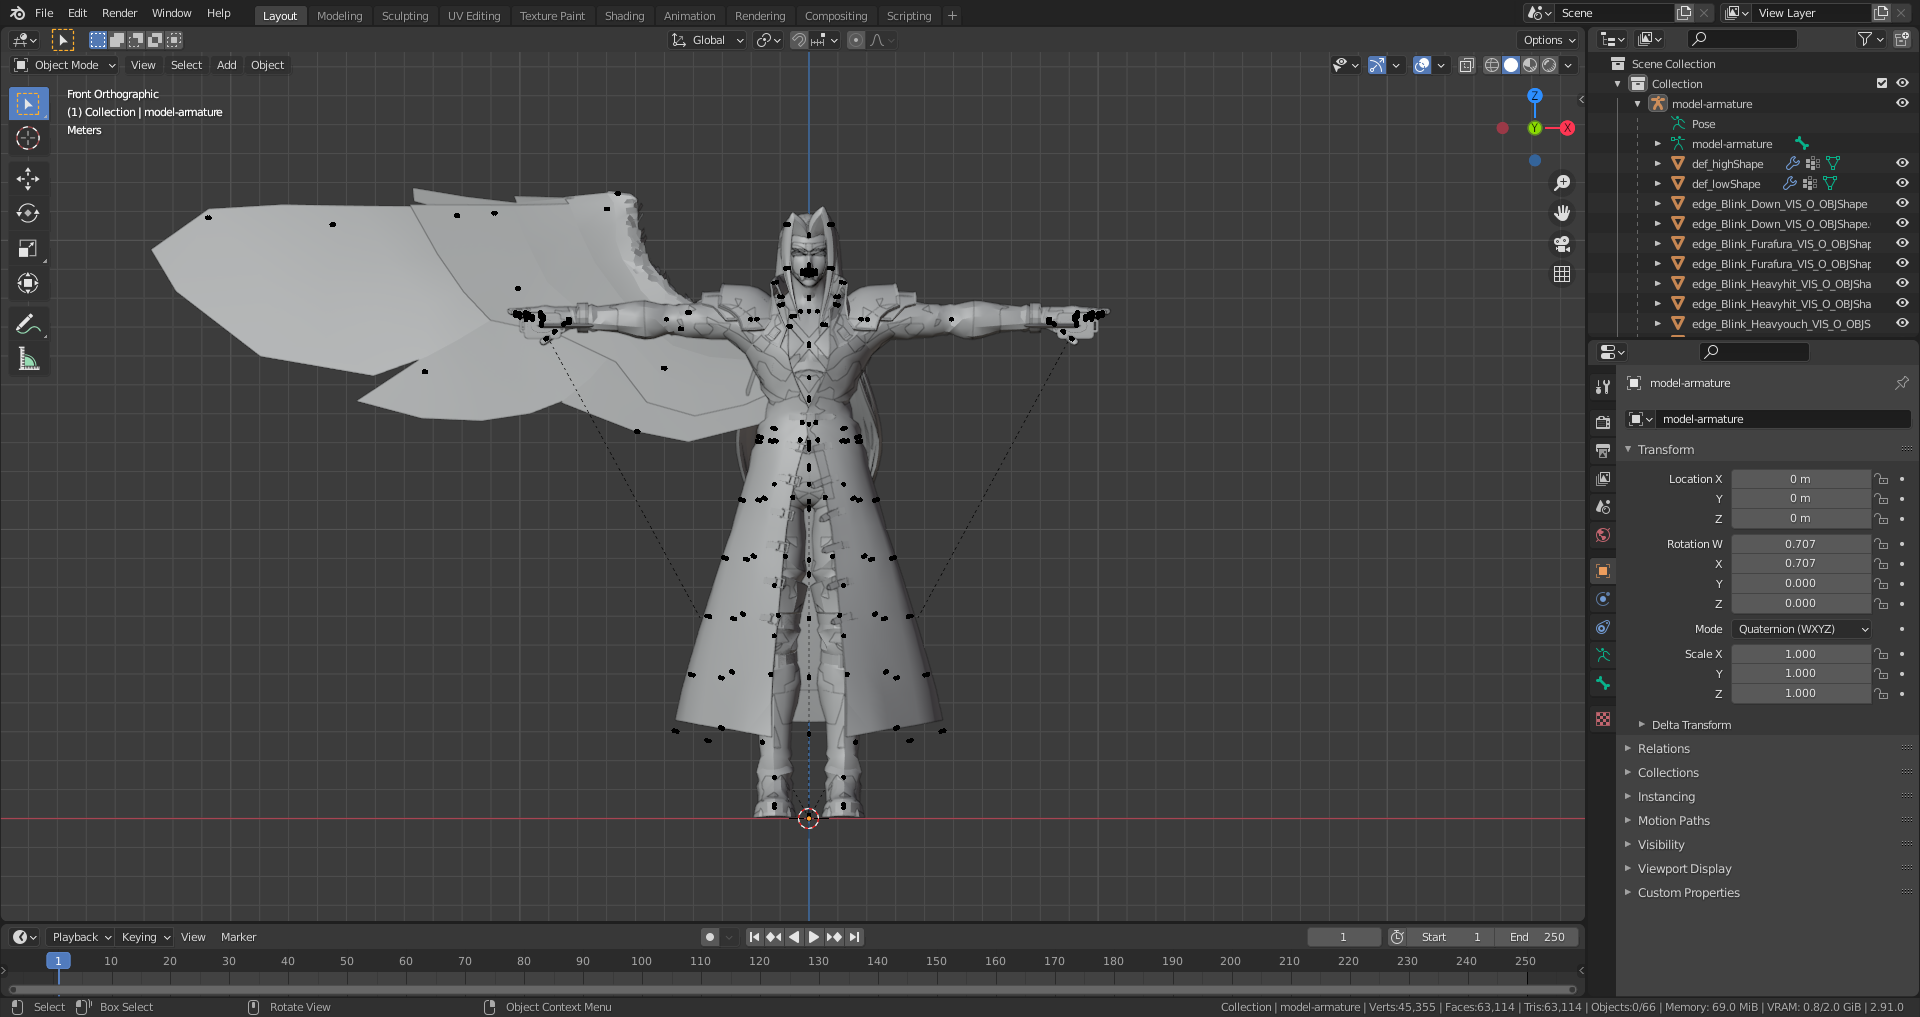Toggle camera view icon

tap(1562, 244)
